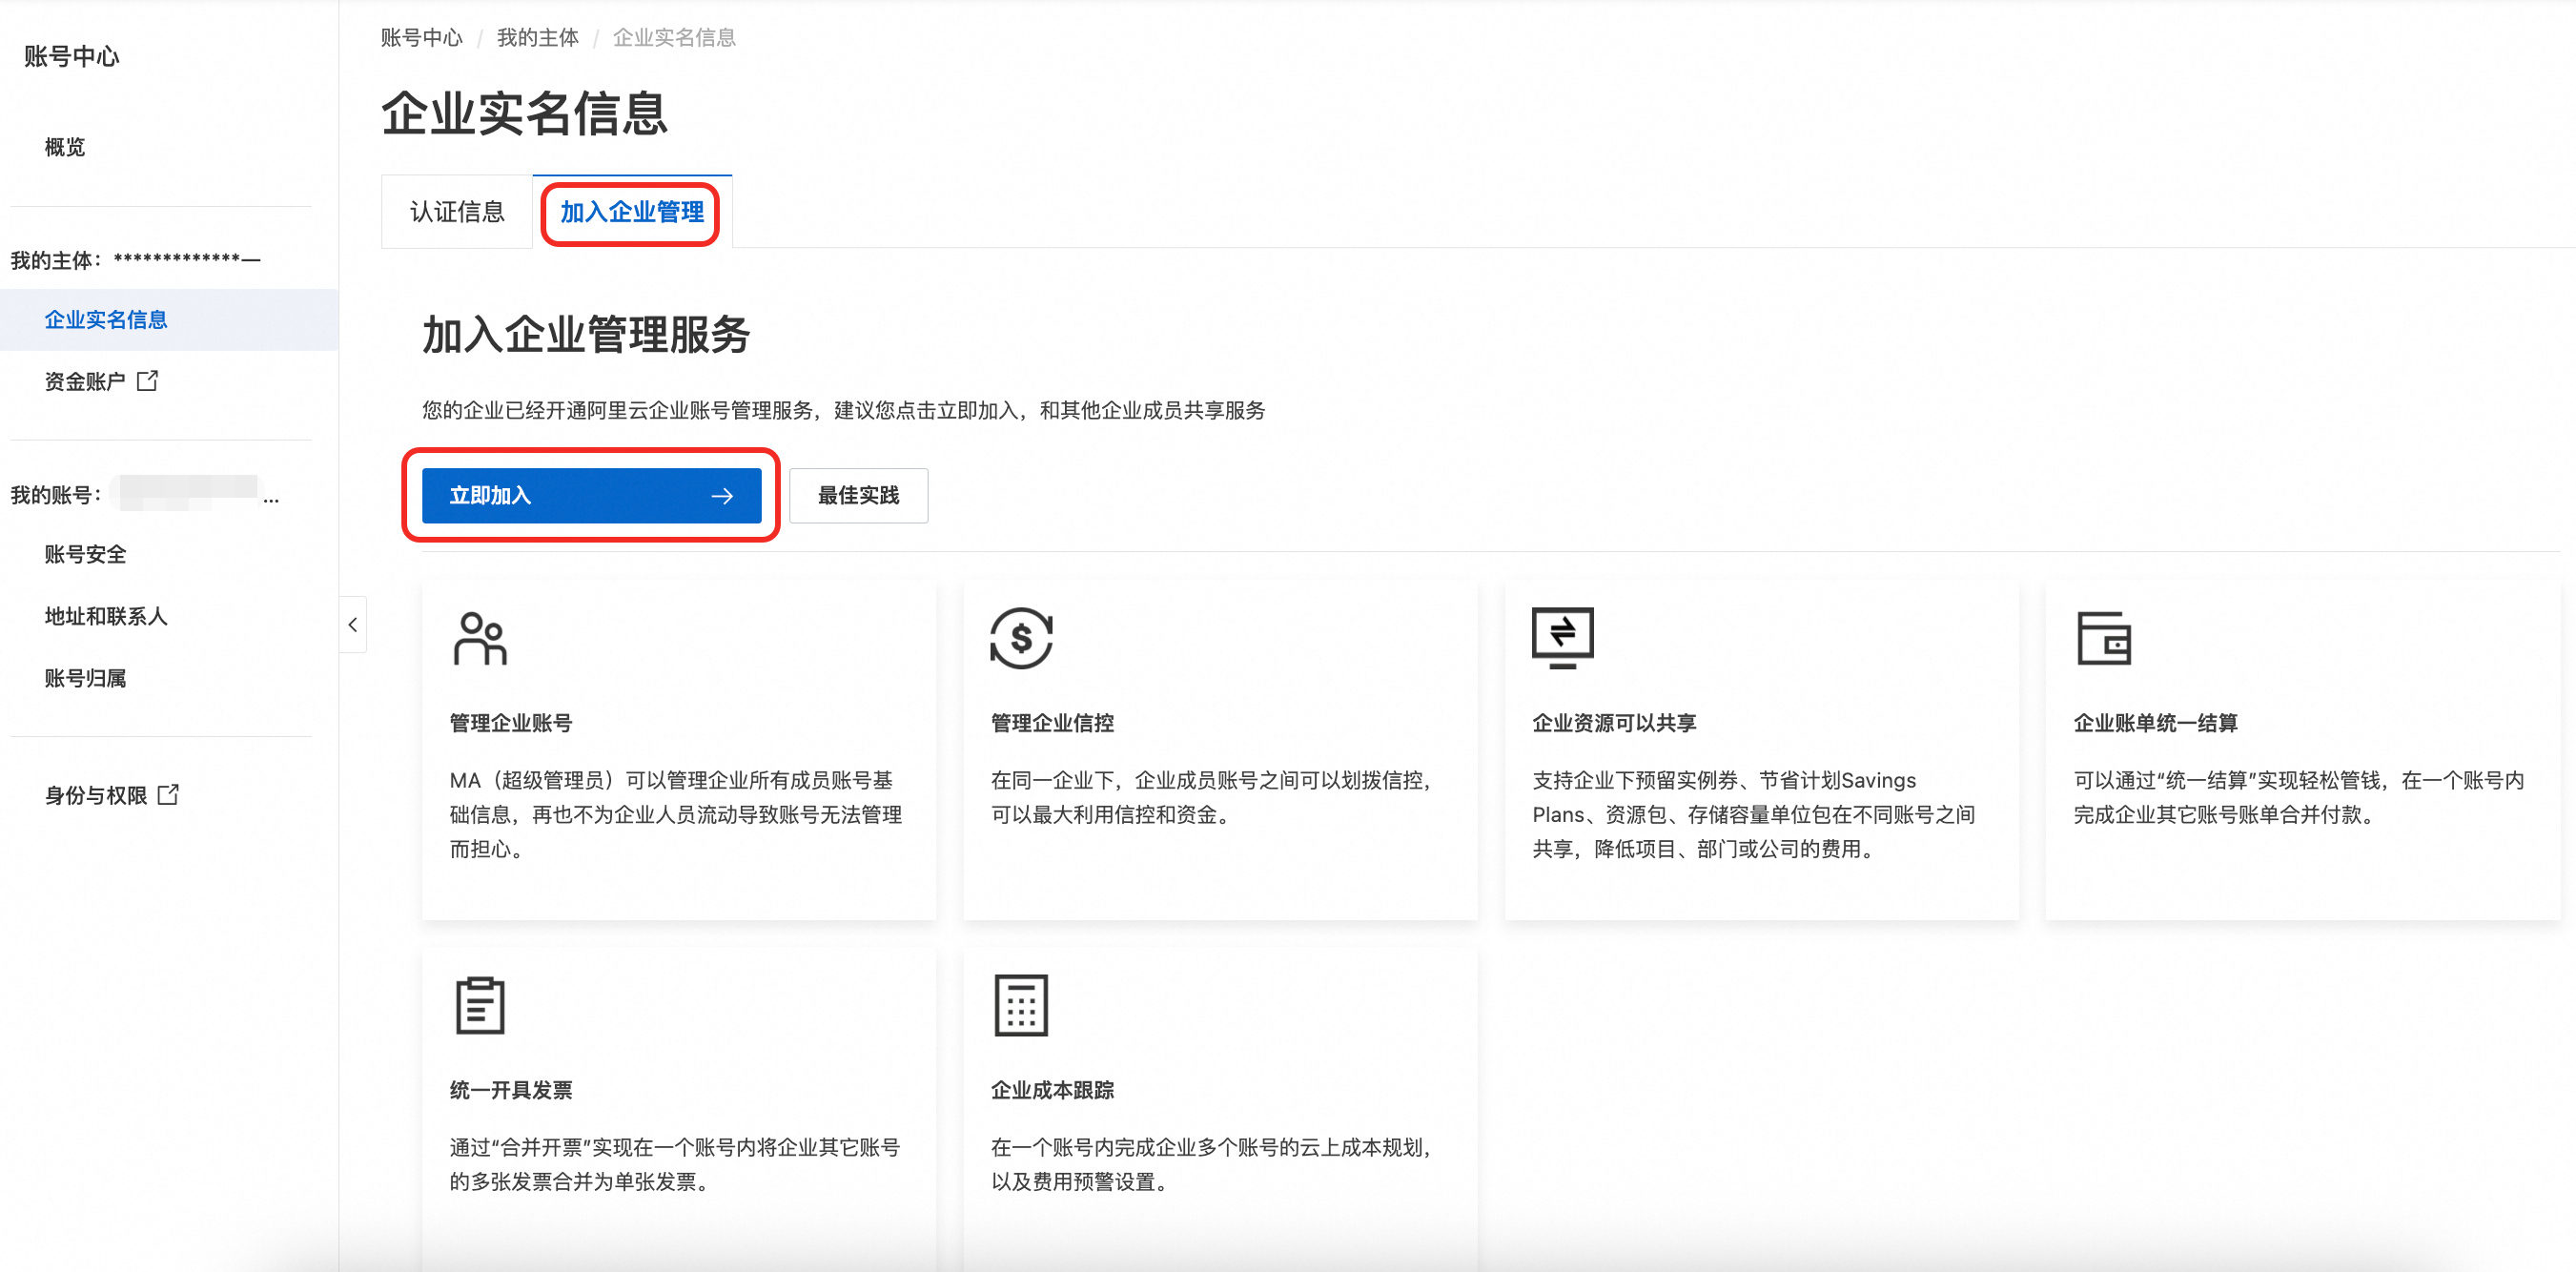The width and height of the screenshot is (2576, 1272).
Task: Go to 账号中心 in the breadcrumb
Action: coord(421,38)
